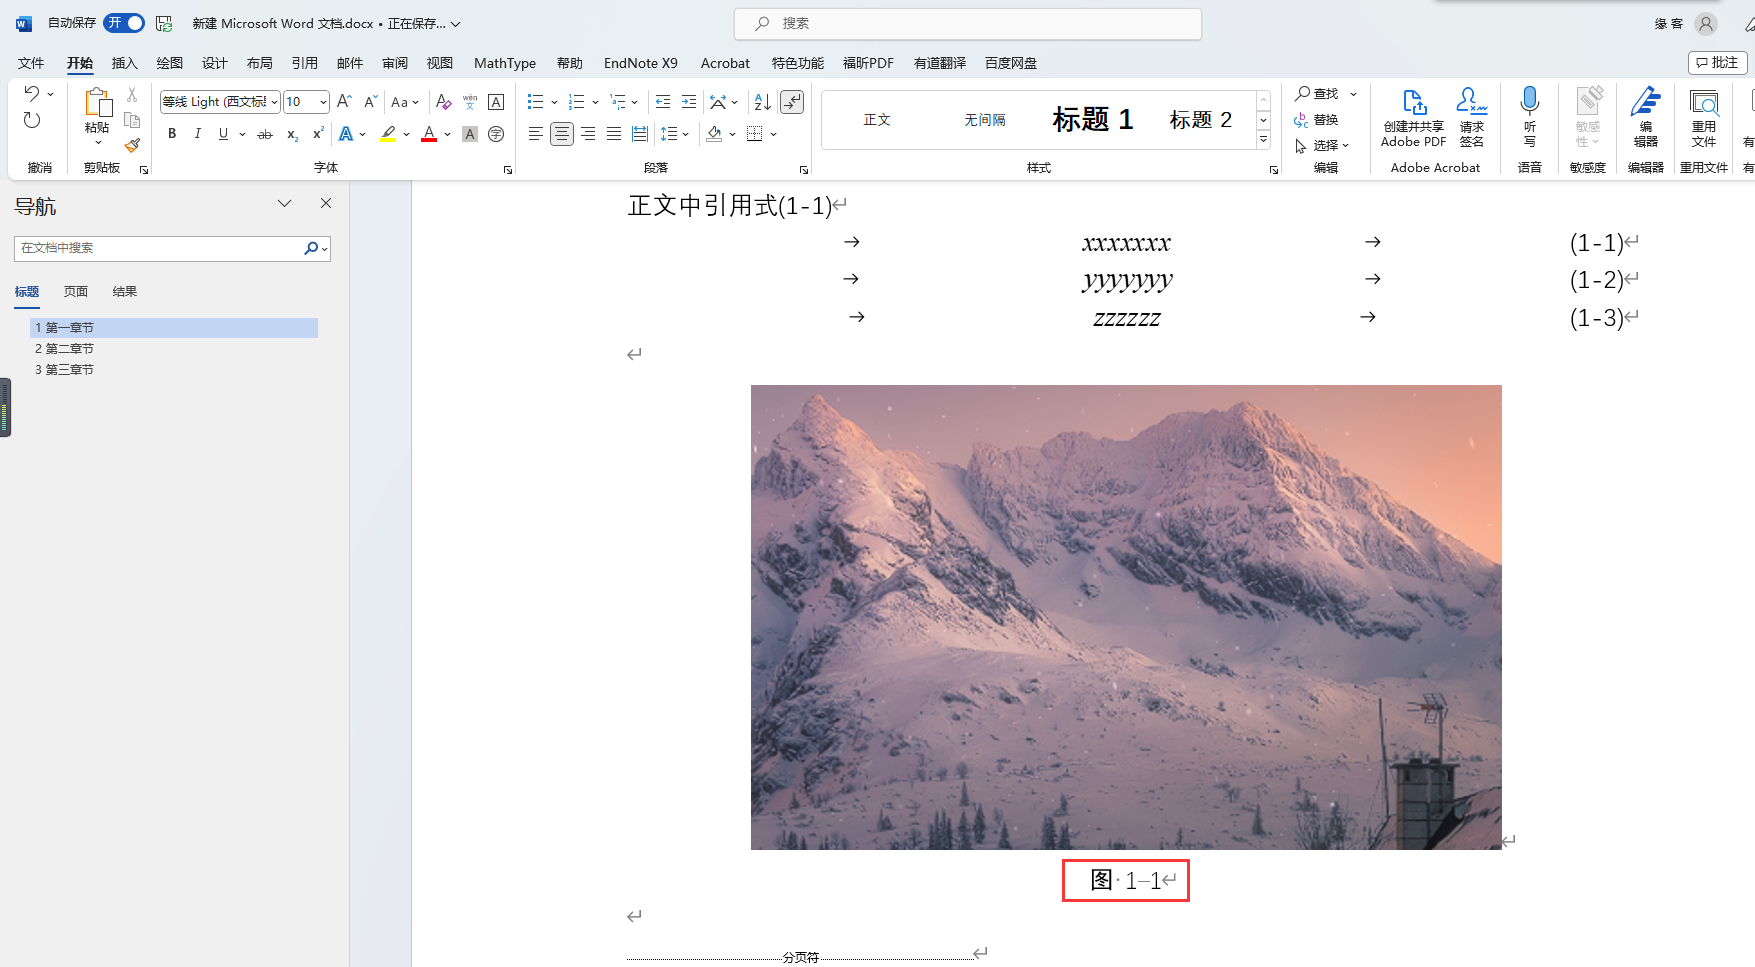Open the font size dropdown
This screenshot has height=967, width=1755.
[x=323, y=102]
